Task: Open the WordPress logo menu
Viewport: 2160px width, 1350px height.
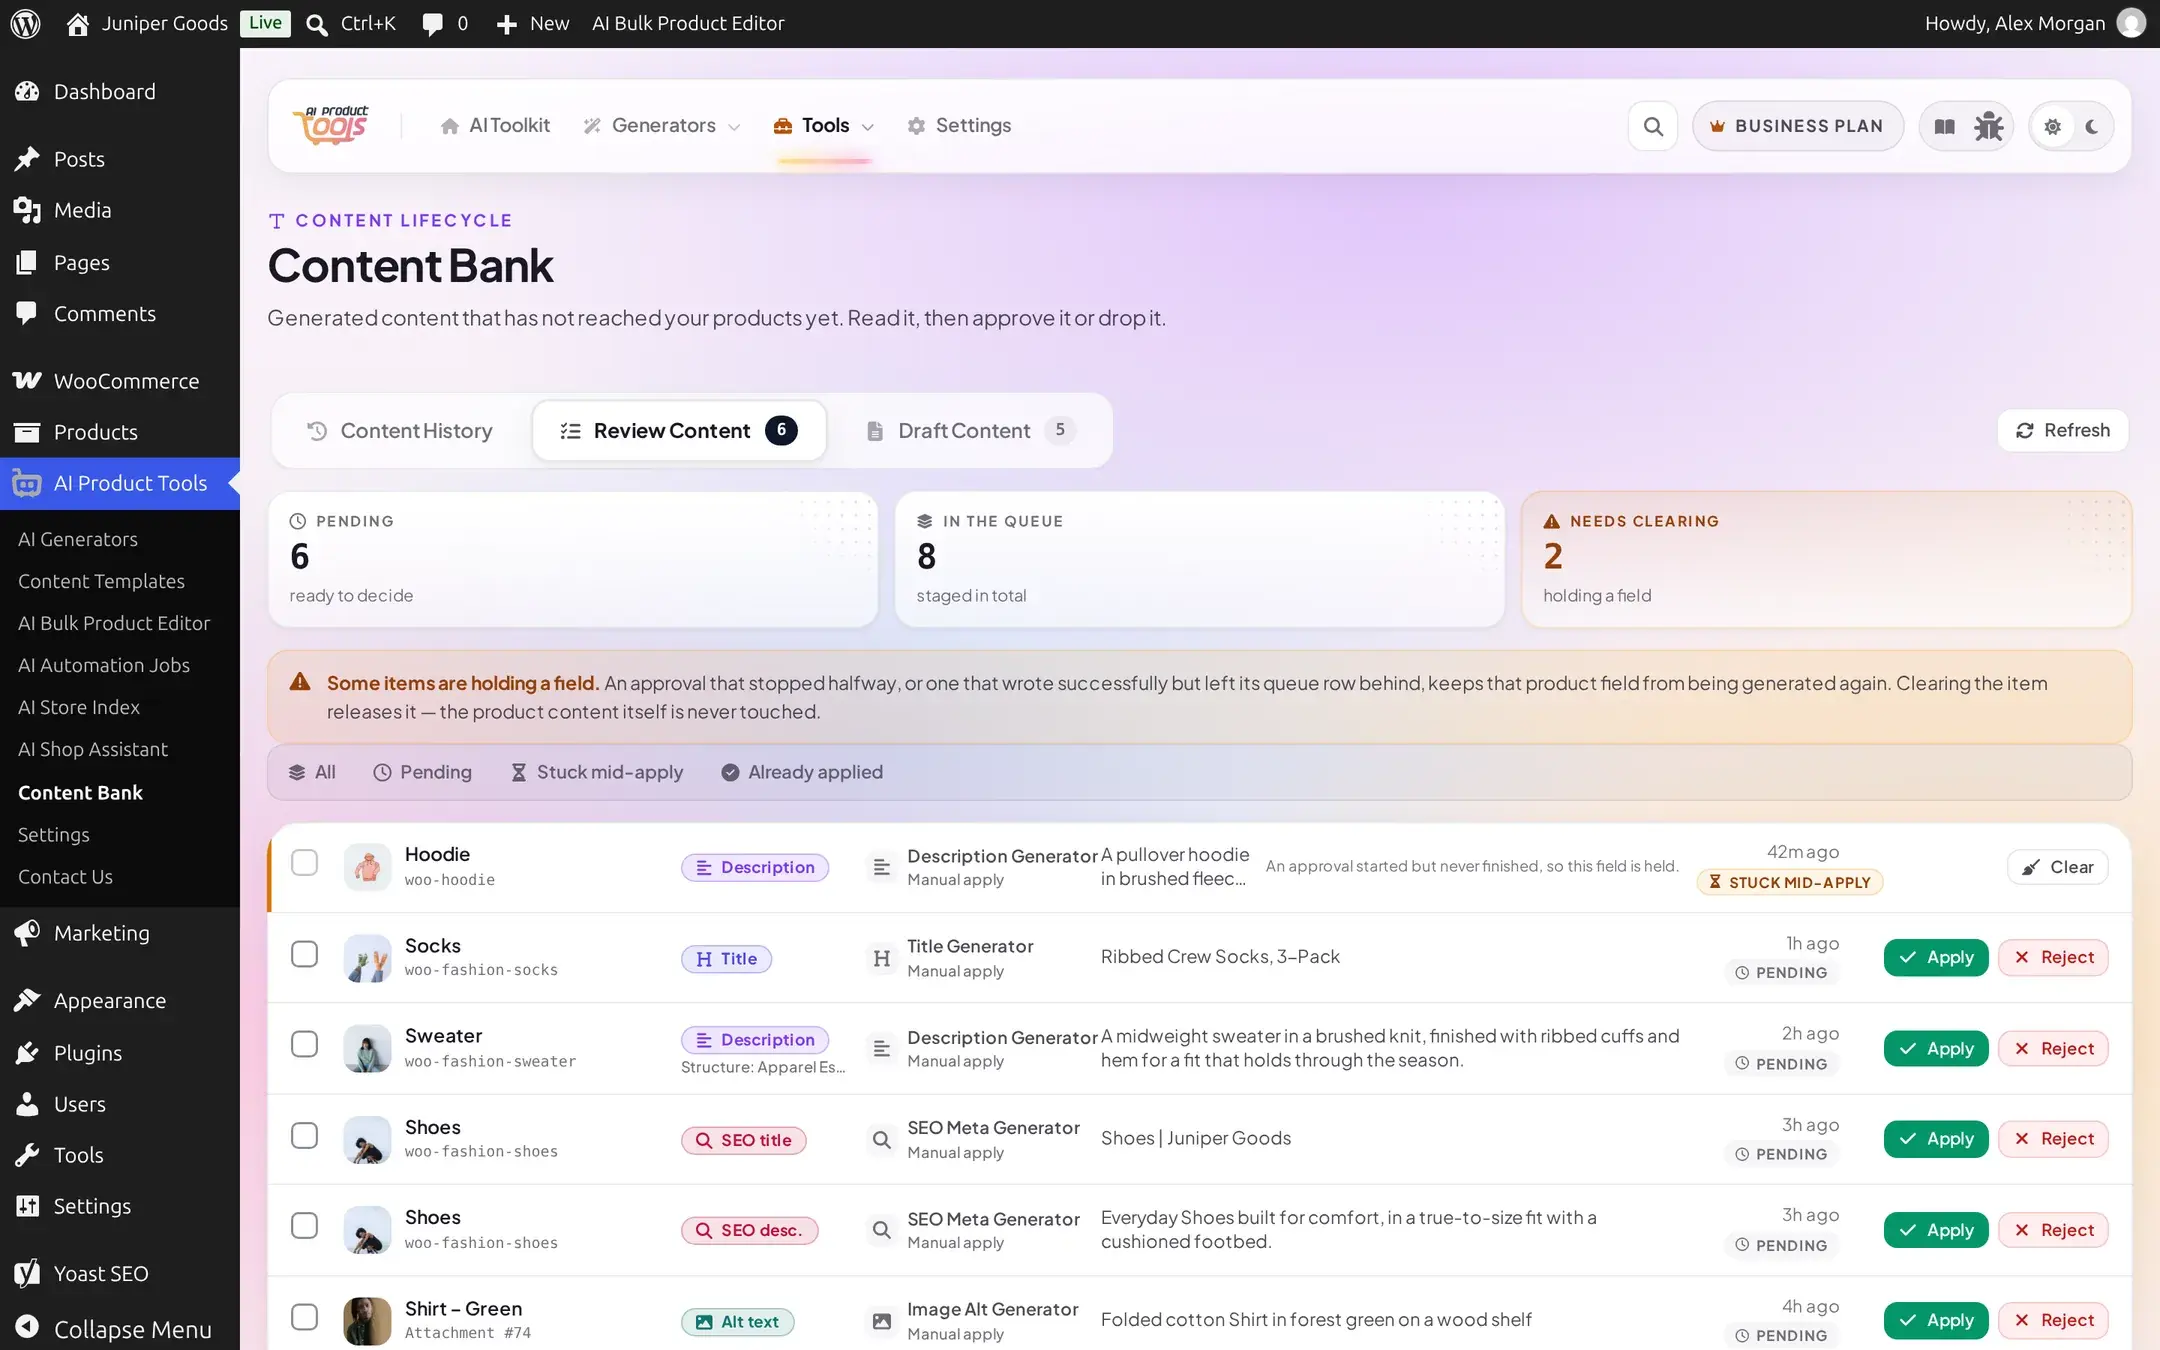Action: coord(25,23)
